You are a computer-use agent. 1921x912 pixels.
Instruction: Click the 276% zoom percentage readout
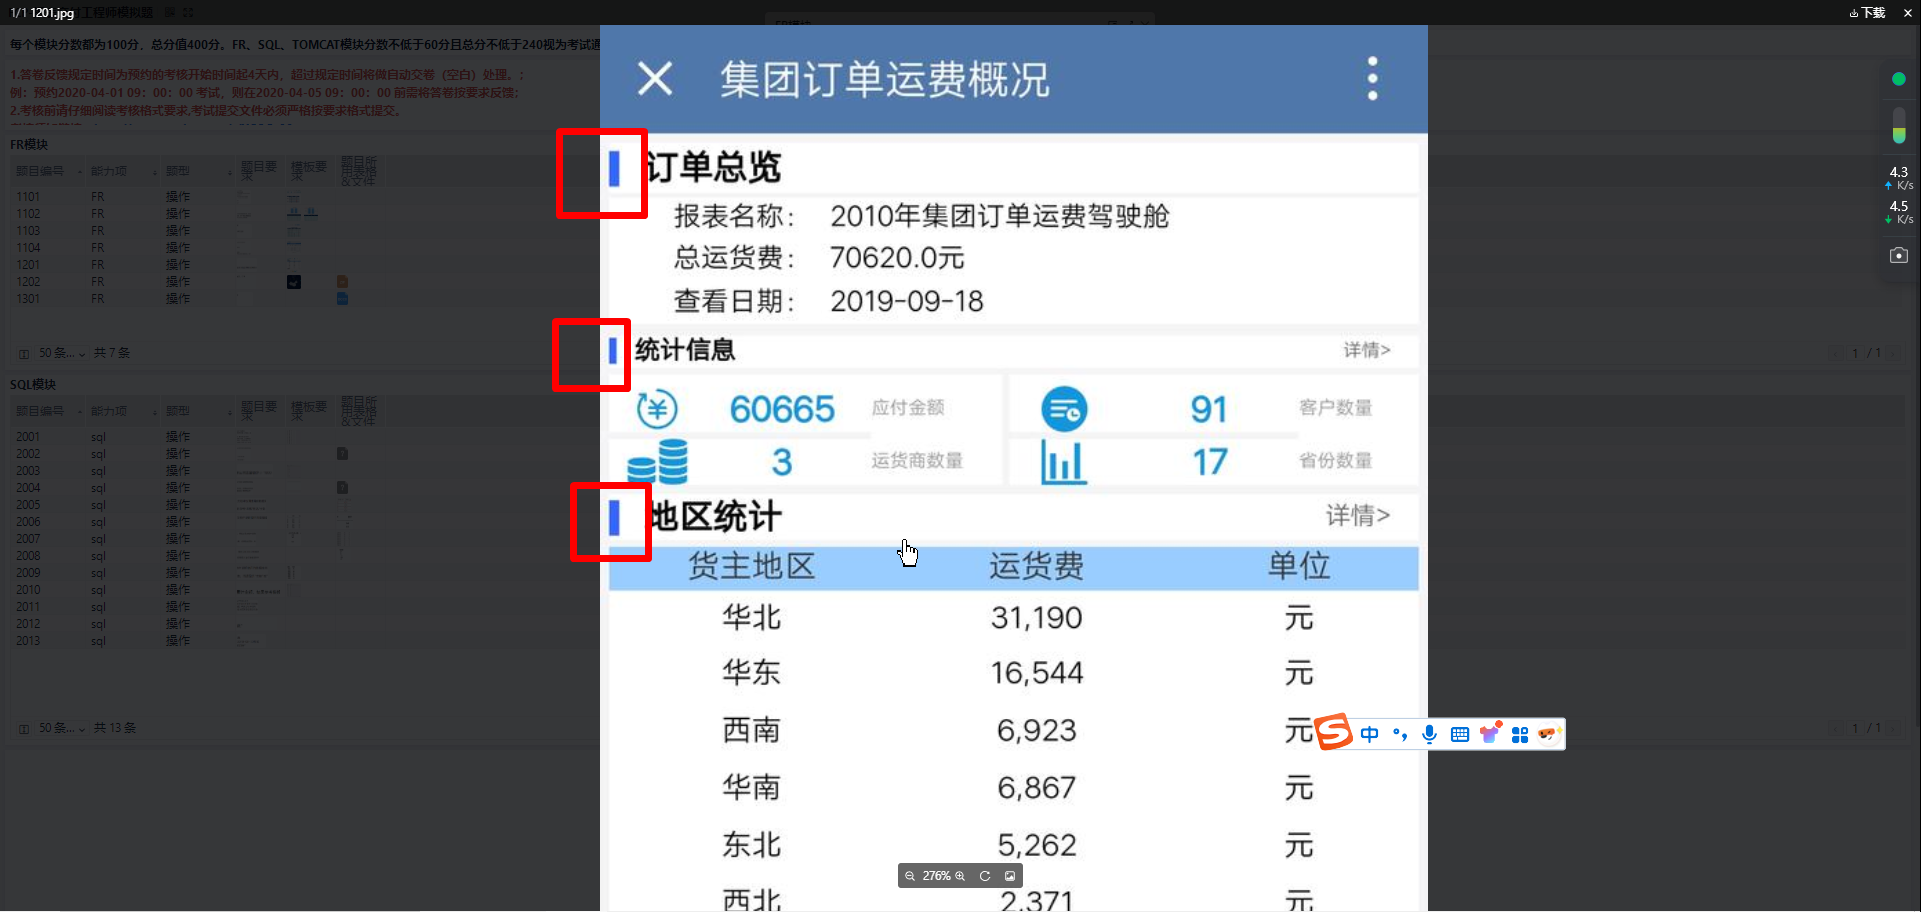coord(936,876)
